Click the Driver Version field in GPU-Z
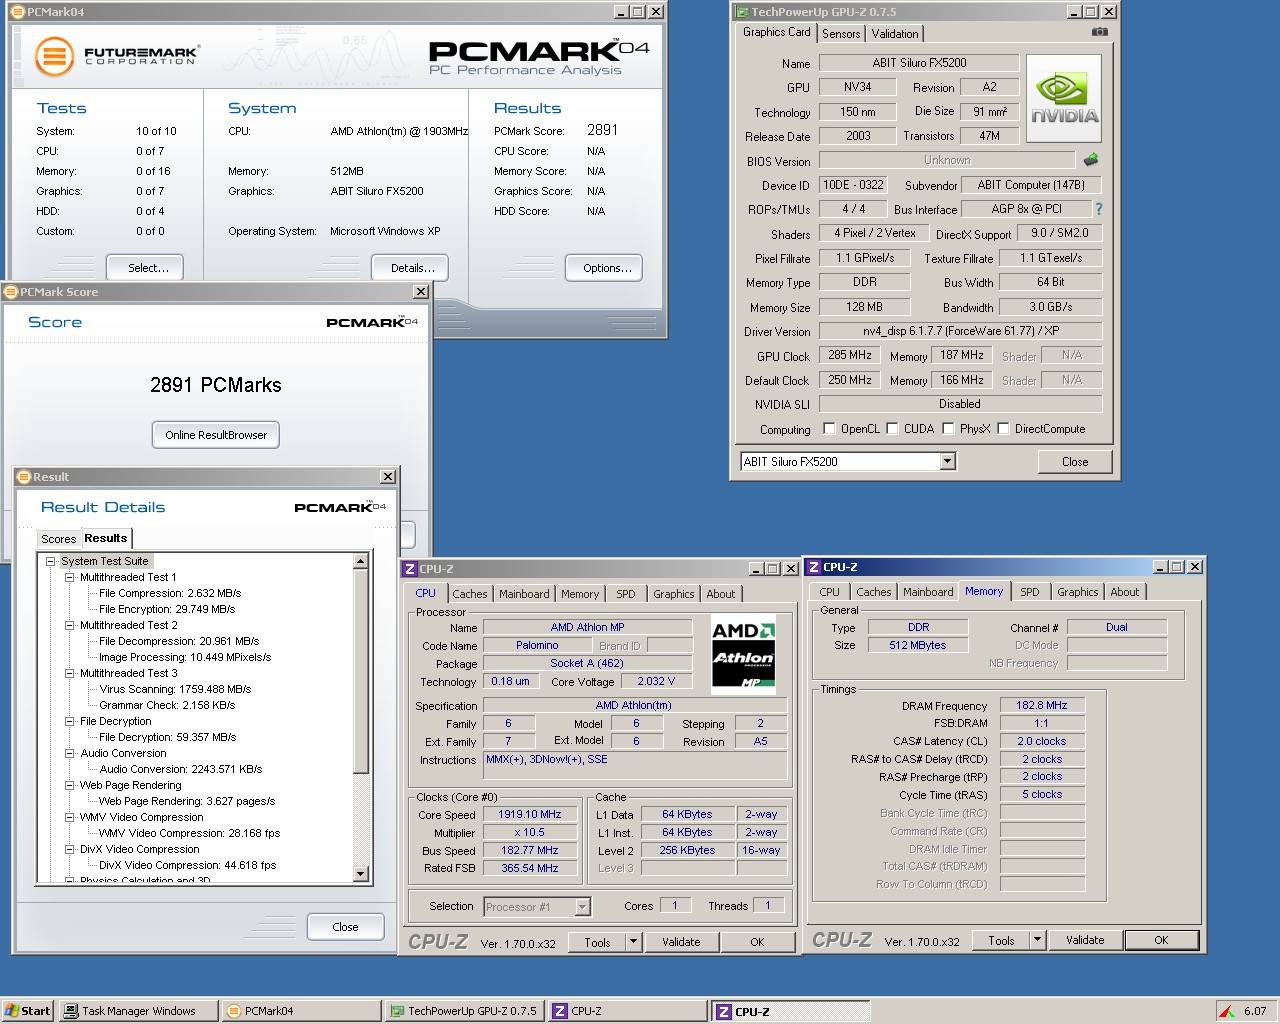 (x=960, y=331)
